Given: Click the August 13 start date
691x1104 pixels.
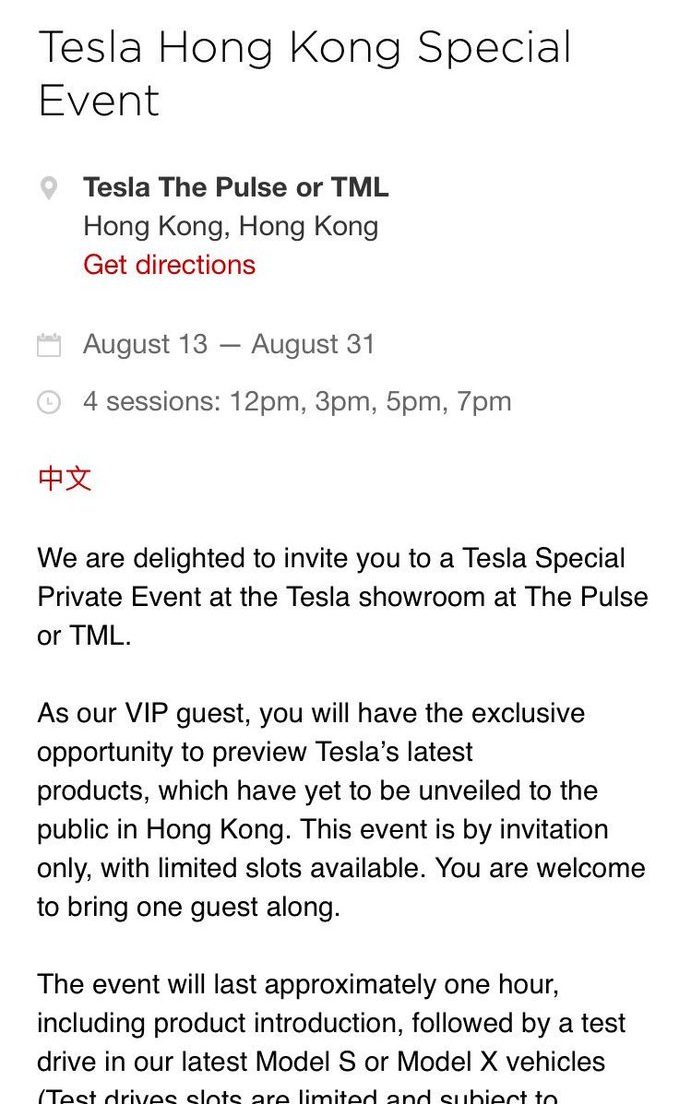Looking at the screenshot, I should (146, 344).
